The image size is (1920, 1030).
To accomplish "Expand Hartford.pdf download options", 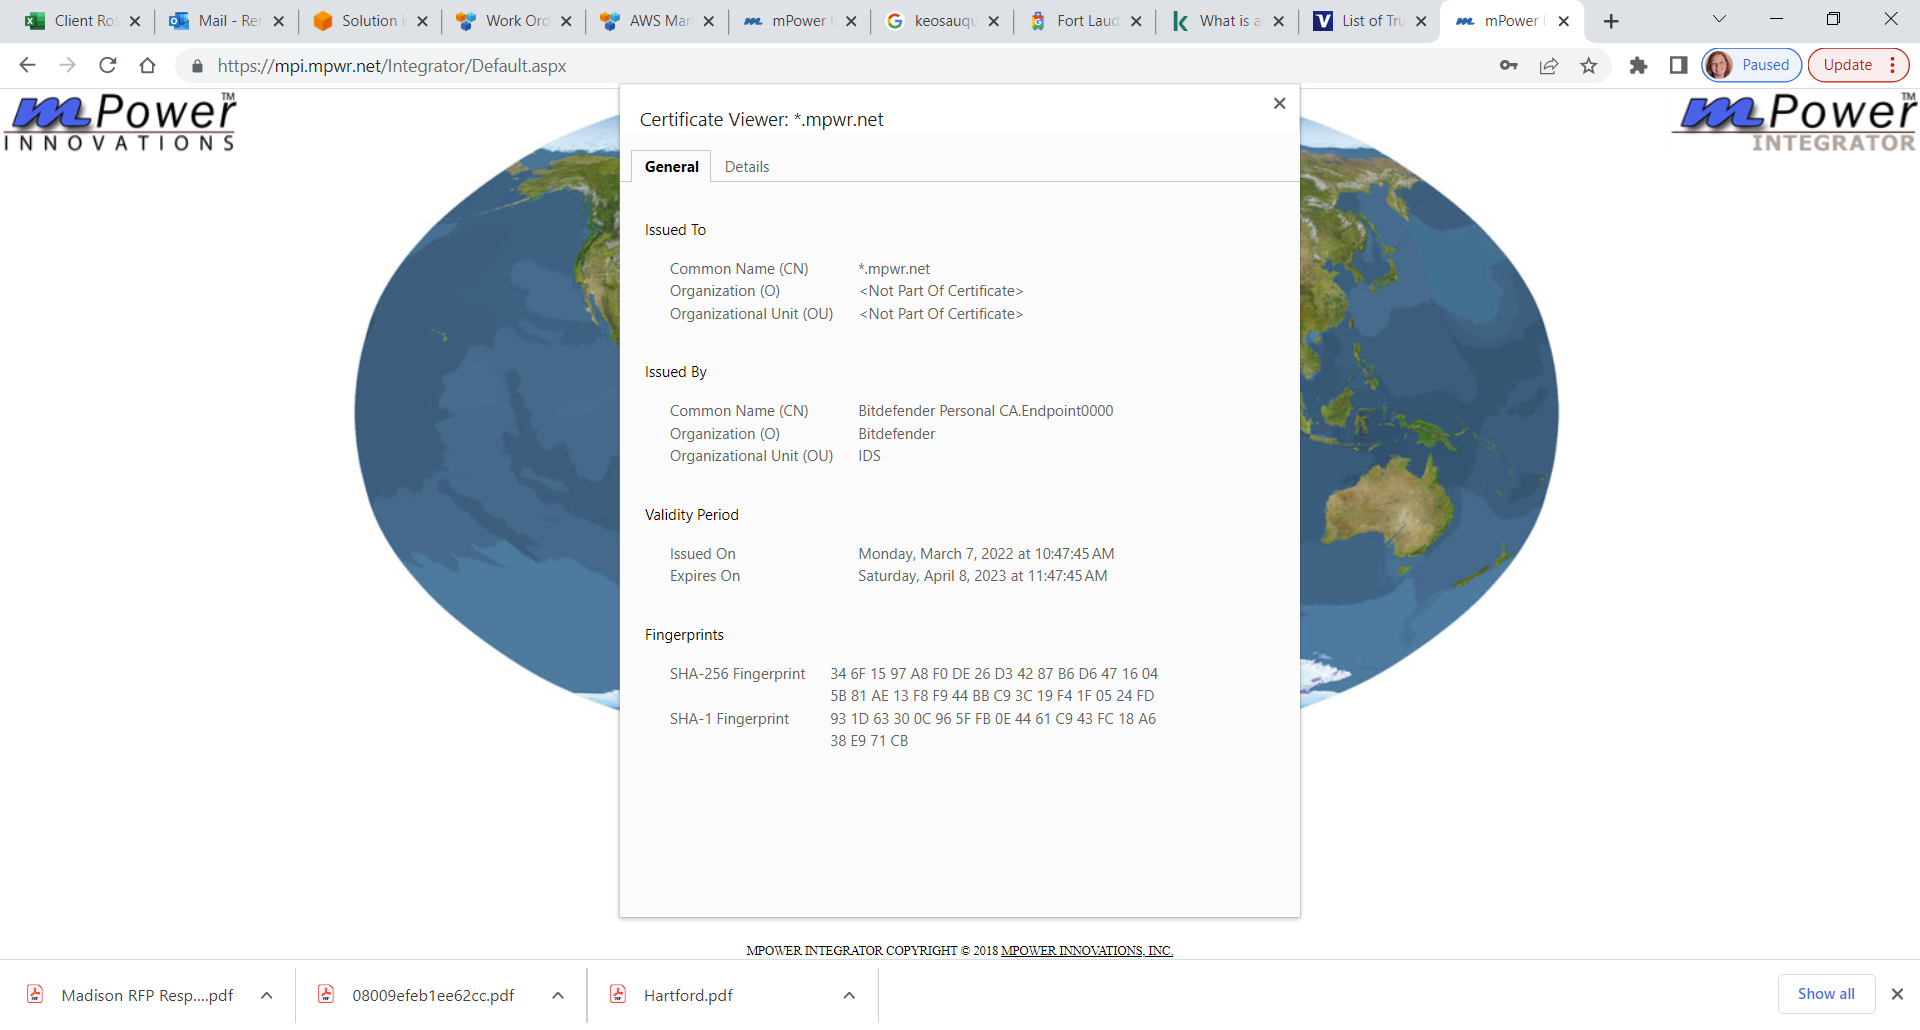I will pos(849,995).
